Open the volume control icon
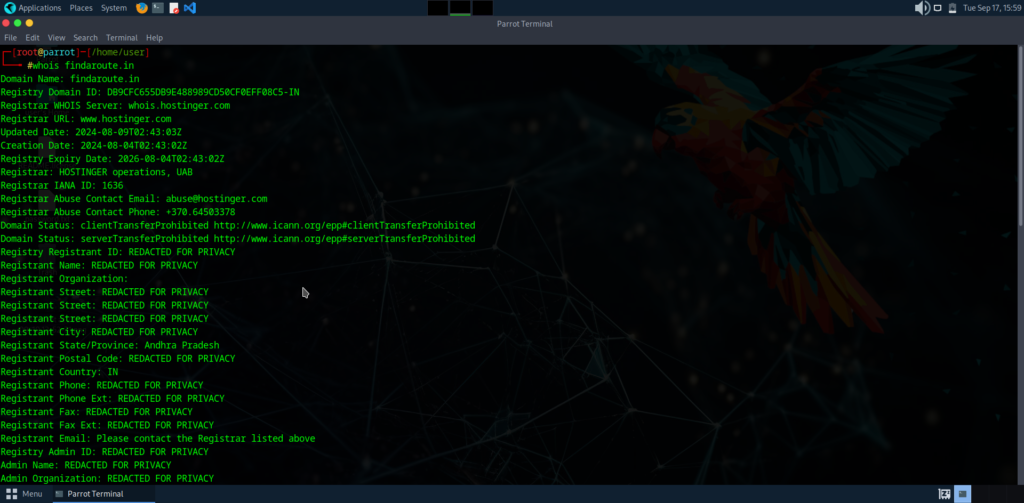1024x503 pixels. tap(922, 8)
